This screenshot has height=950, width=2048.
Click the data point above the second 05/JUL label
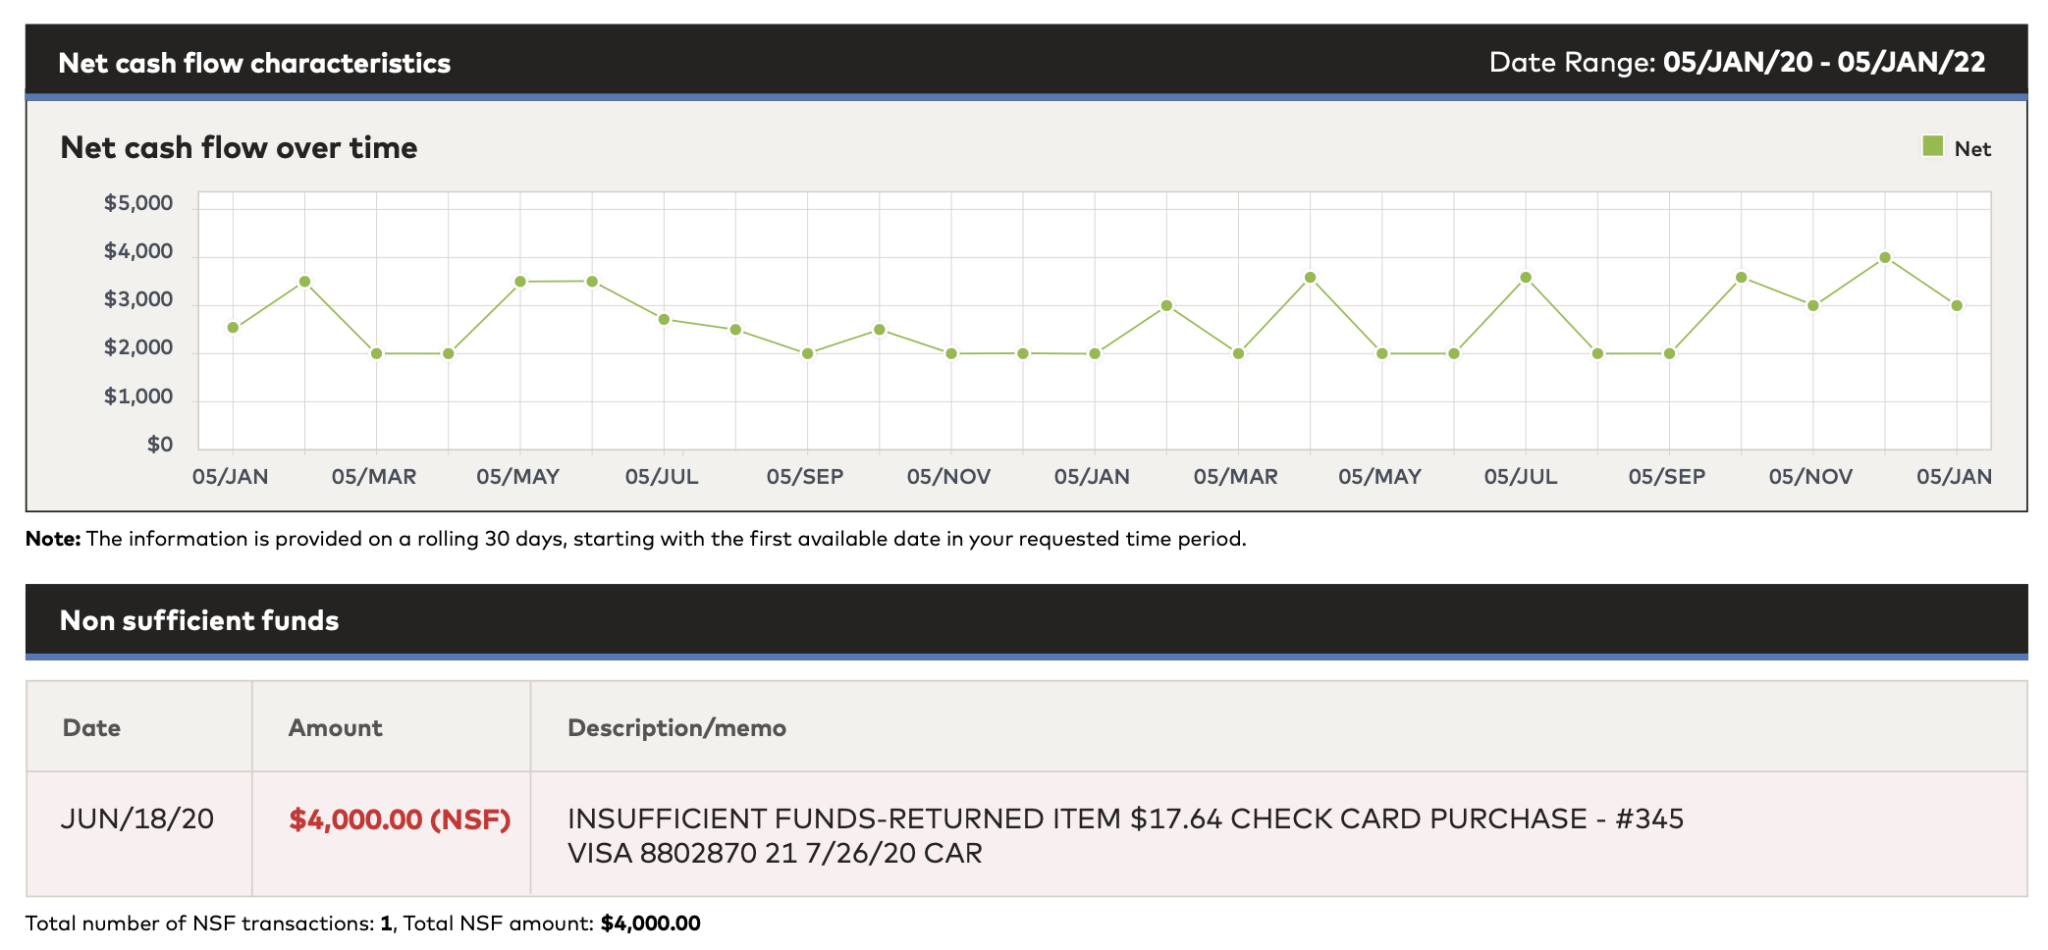(1526, 278)
